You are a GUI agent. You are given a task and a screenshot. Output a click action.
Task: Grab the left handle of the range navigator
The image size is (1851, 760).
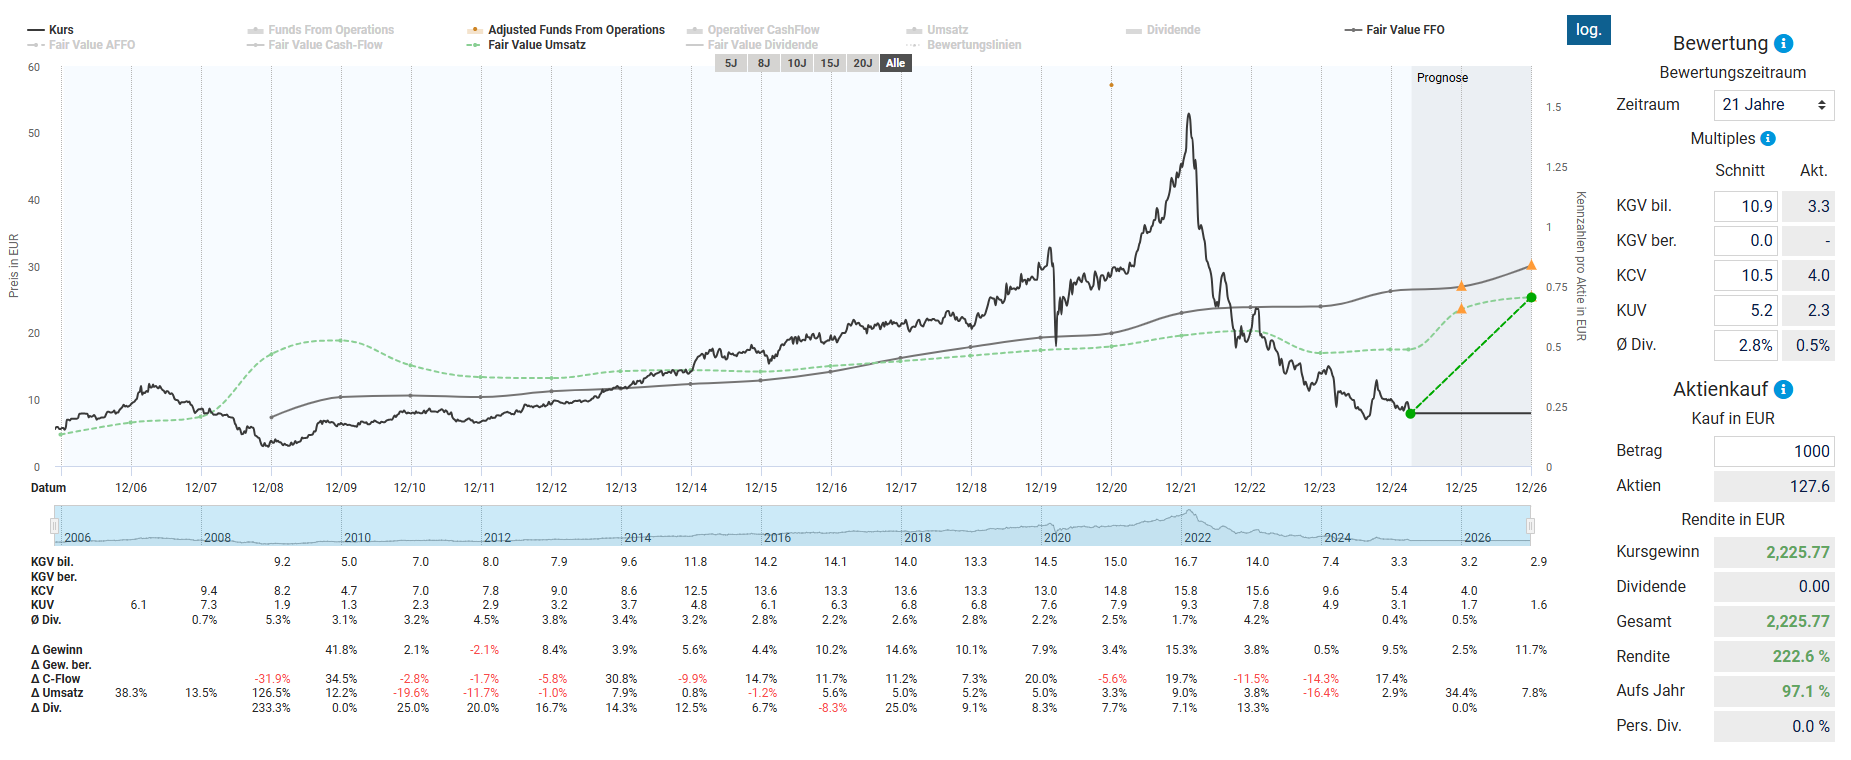55,525
